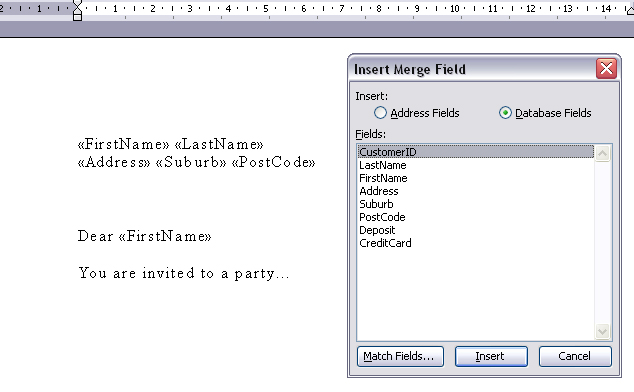Cancel the Insert Merge Field dialog
Screen dimensions: 634x392
[575, 356]
